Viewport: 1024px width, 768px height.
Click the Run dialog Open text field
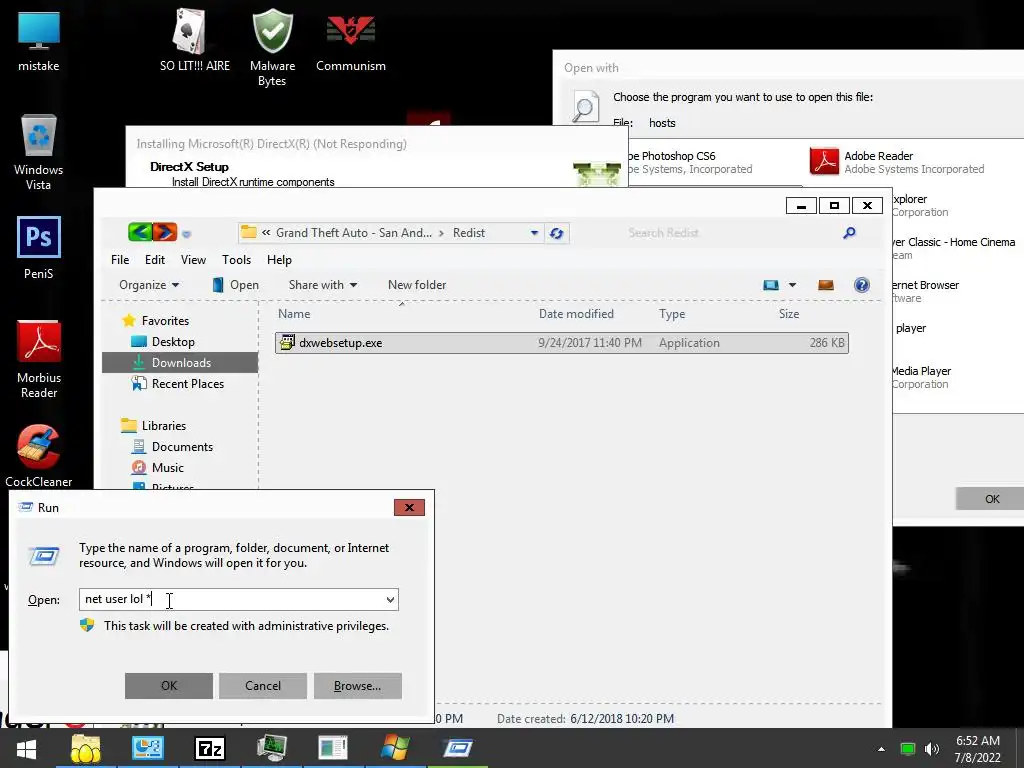click(239, 600)
